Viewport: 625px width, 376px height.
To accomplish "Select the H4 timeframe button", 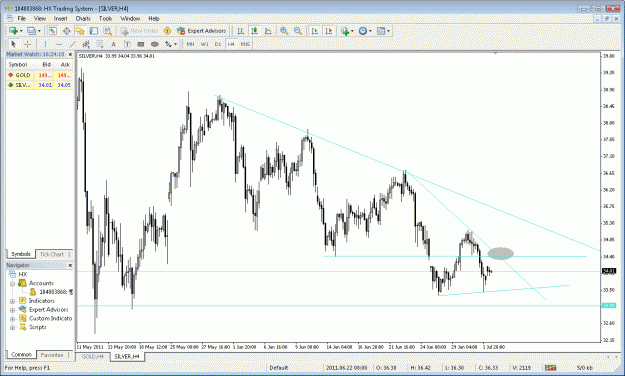I will pyautogui.click(x=231, y=44).
